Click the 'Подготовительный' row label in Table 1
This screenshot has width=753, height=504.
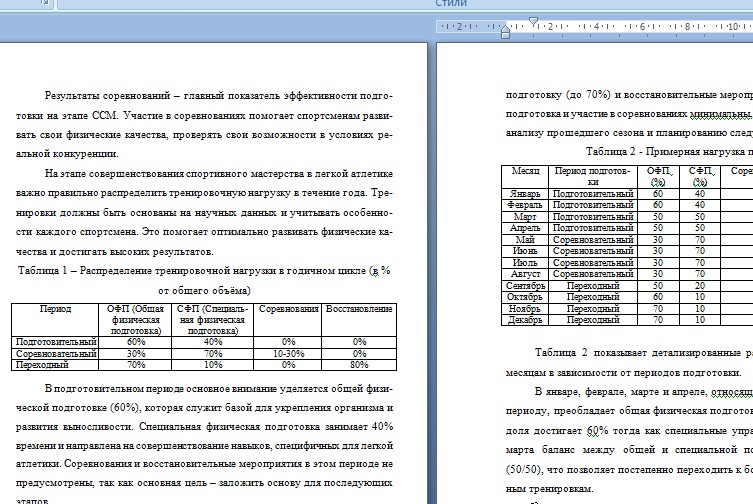pyautogui.click(x=56, y=342)
